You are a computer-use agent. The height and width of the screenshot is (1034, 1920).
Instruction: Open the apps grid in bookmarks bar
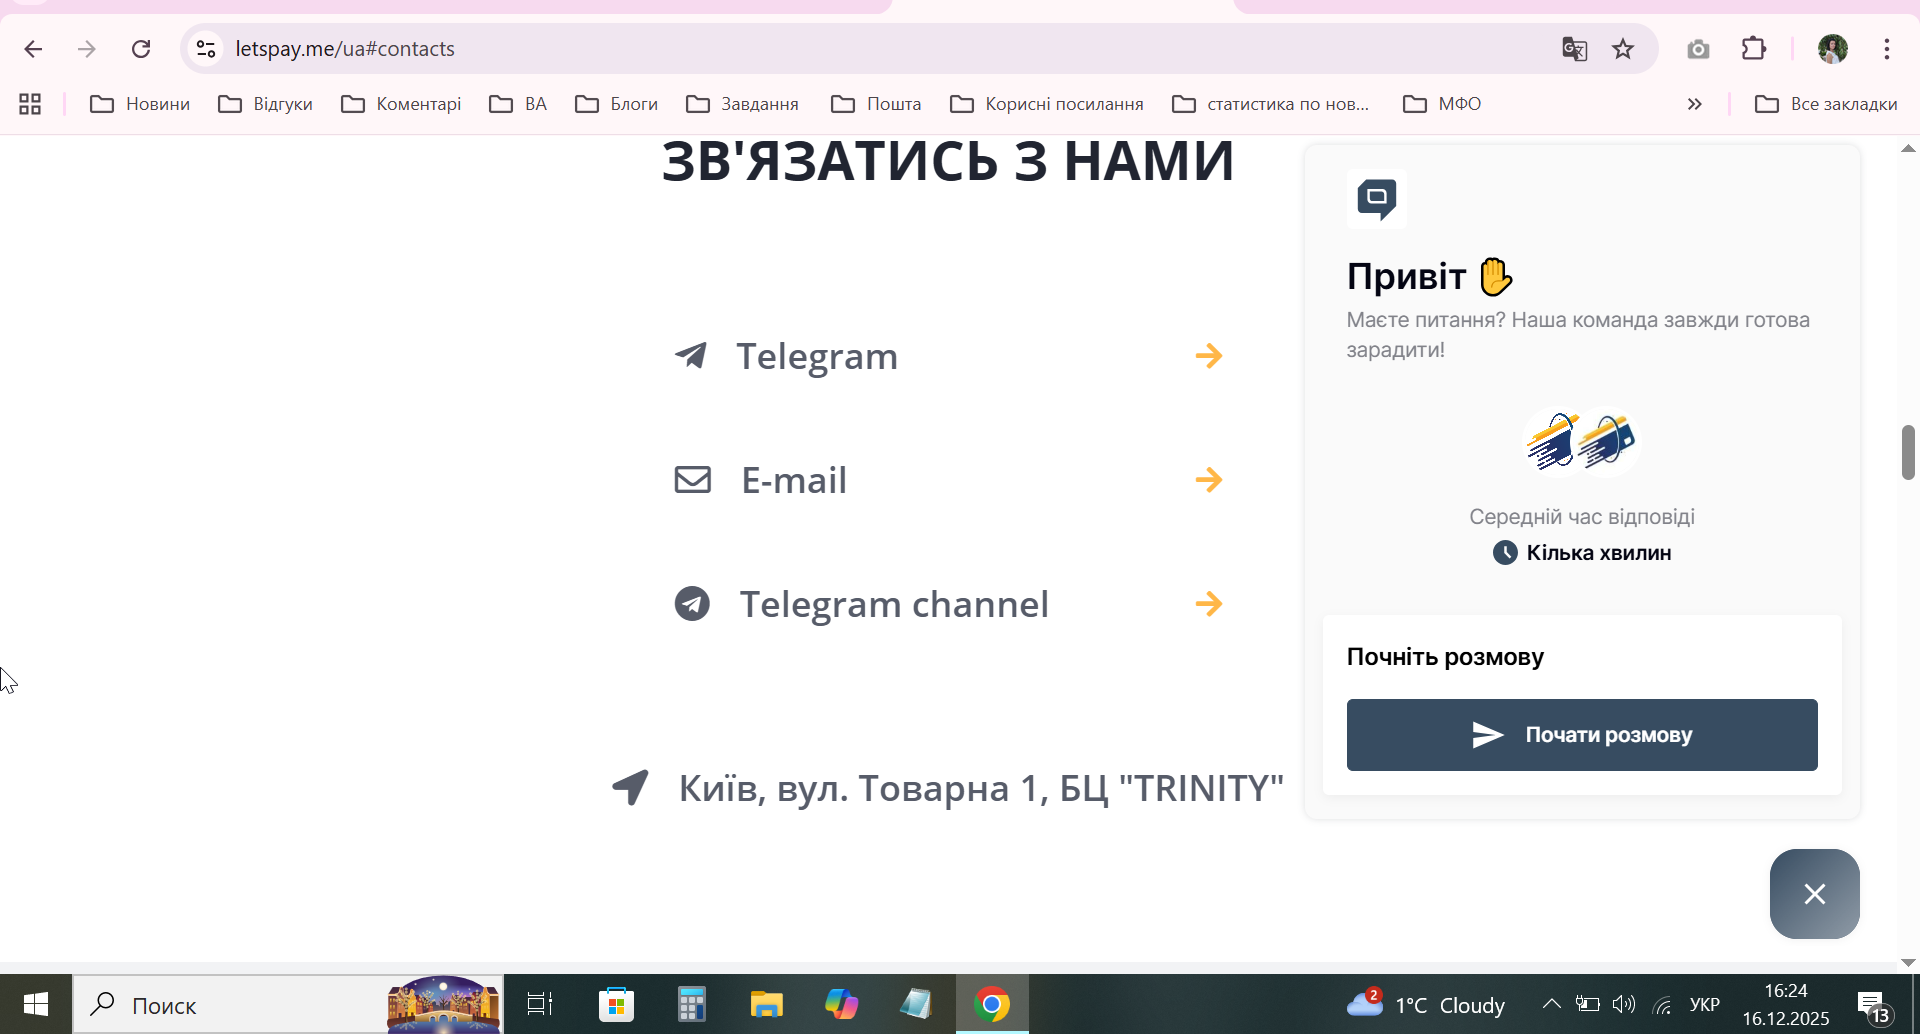click(x=30, y=104)
